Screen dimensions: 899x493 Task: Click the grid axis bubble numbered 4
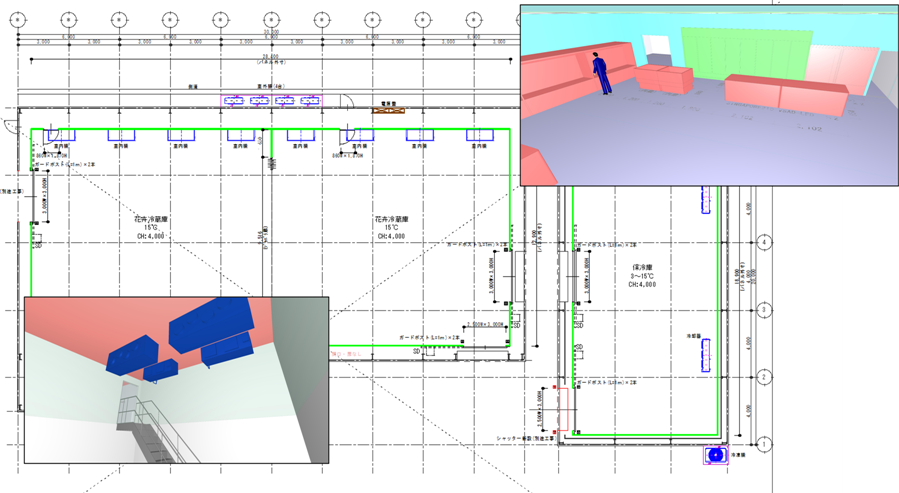tap(765, 242)
